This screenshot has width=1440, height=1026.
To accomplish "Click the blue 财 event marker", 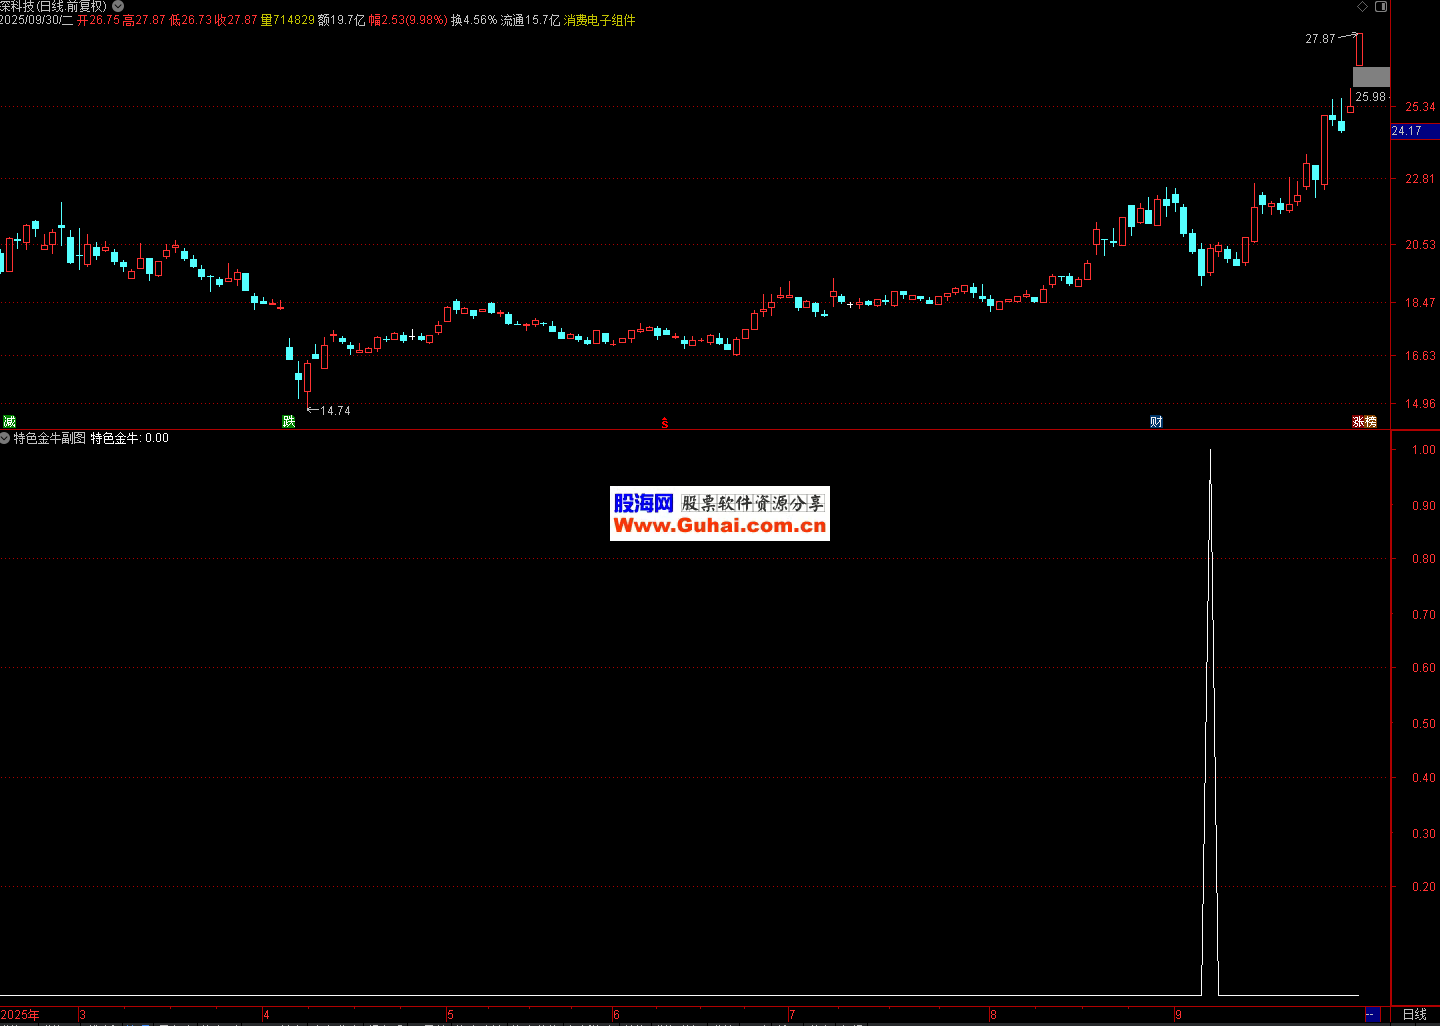I will coord(1156,422).
